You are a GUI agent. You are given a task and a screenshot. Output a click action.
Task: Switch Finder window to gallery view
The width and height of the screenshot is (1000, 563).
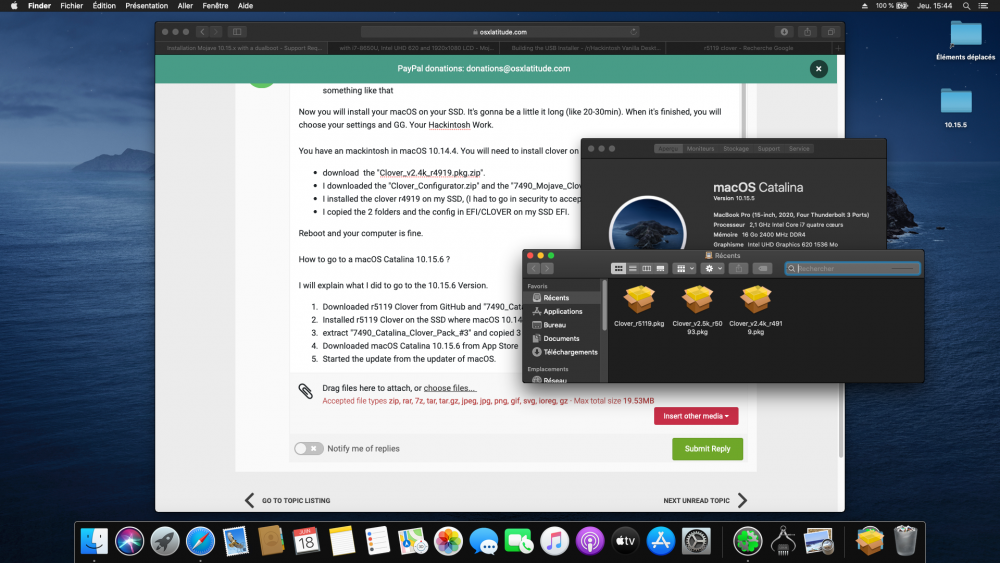(x=661, y=268)
